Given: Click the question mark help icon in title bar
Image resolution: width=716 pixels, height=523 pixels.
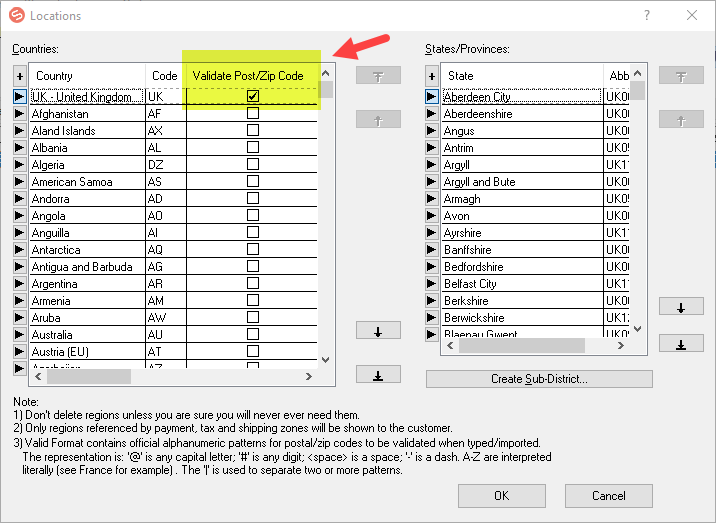Looking at the screenshot, I should click(x=646, y=16).
